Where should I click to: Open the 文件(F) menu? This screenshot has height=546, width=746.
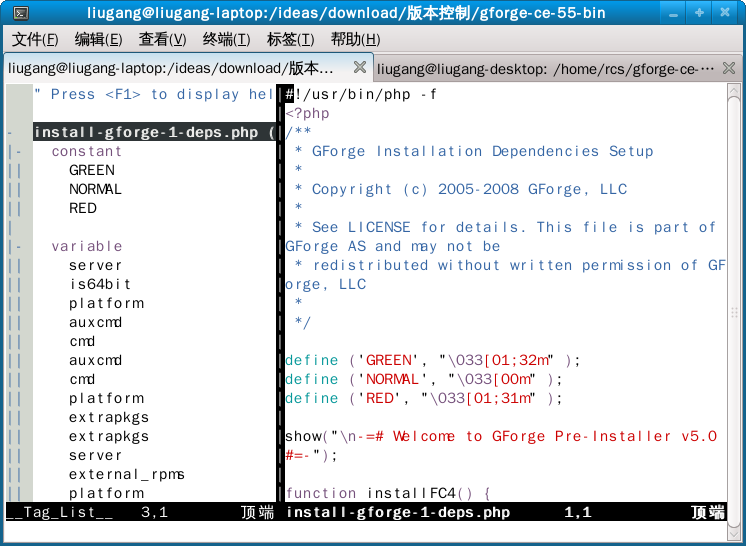(x=35, y=39)
